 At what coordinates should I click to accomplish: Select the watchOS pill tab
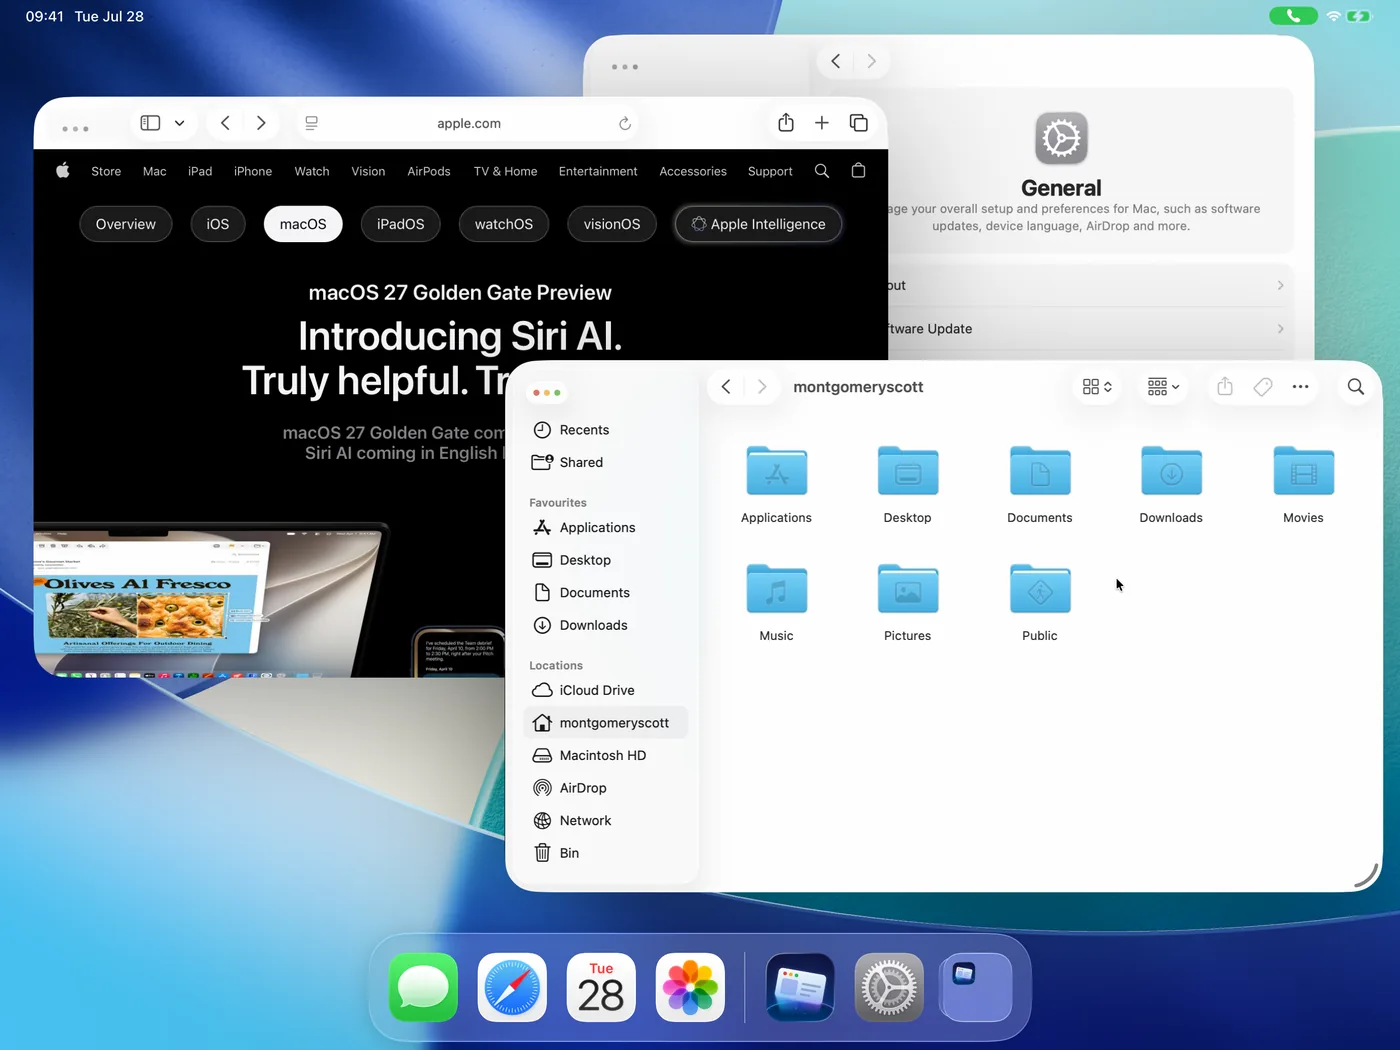pos(504,224)
